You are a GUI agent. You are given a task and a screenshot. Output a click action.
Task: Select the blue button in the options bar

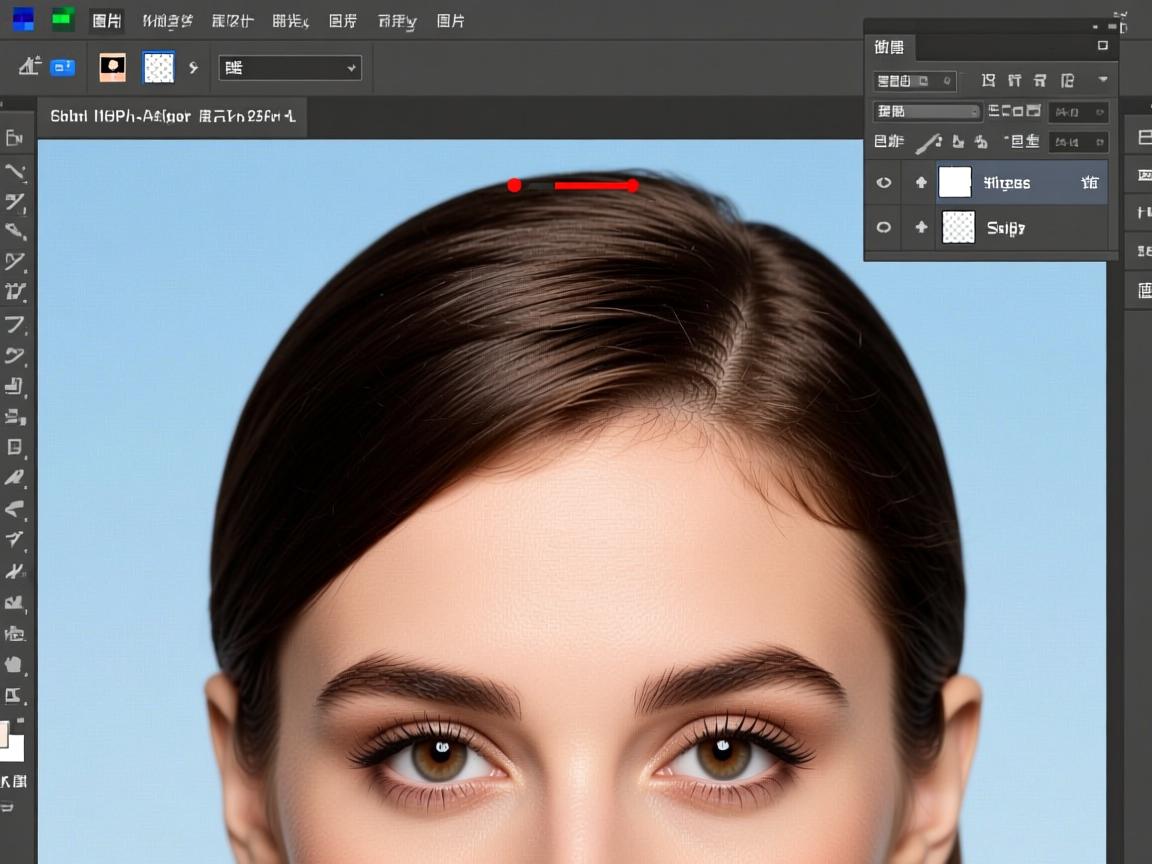[x=63, y=67]
